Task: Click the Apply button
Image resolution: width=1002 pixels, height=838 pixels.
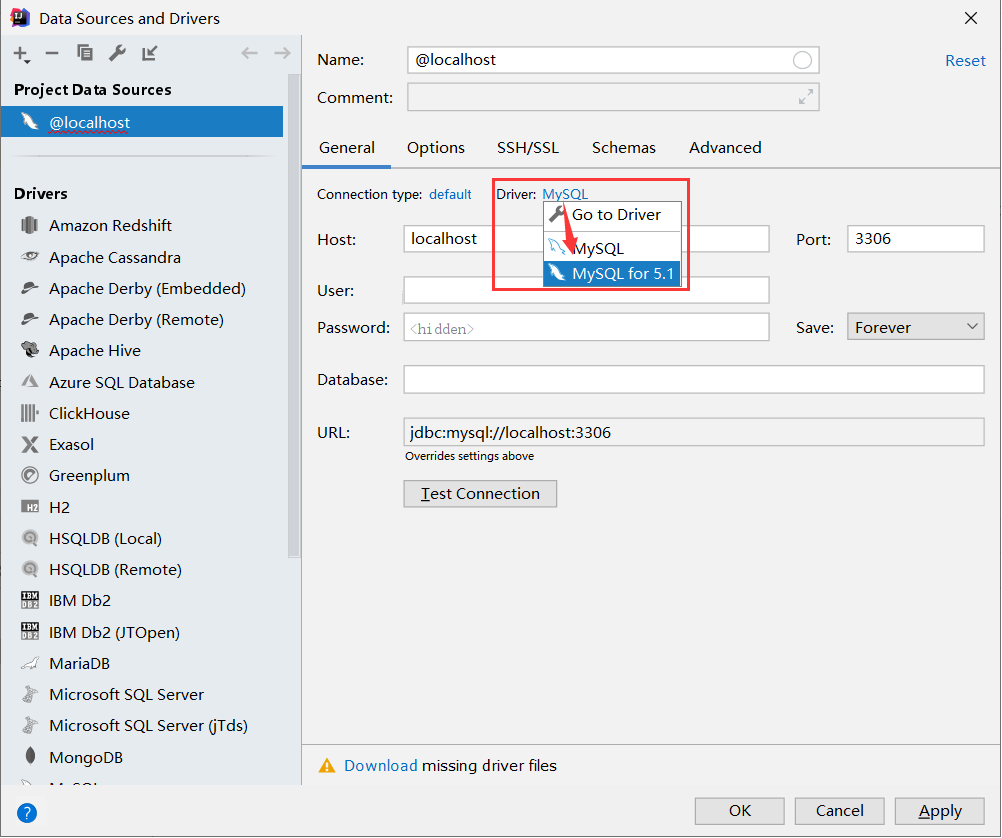Action: [x=939, y=811]
